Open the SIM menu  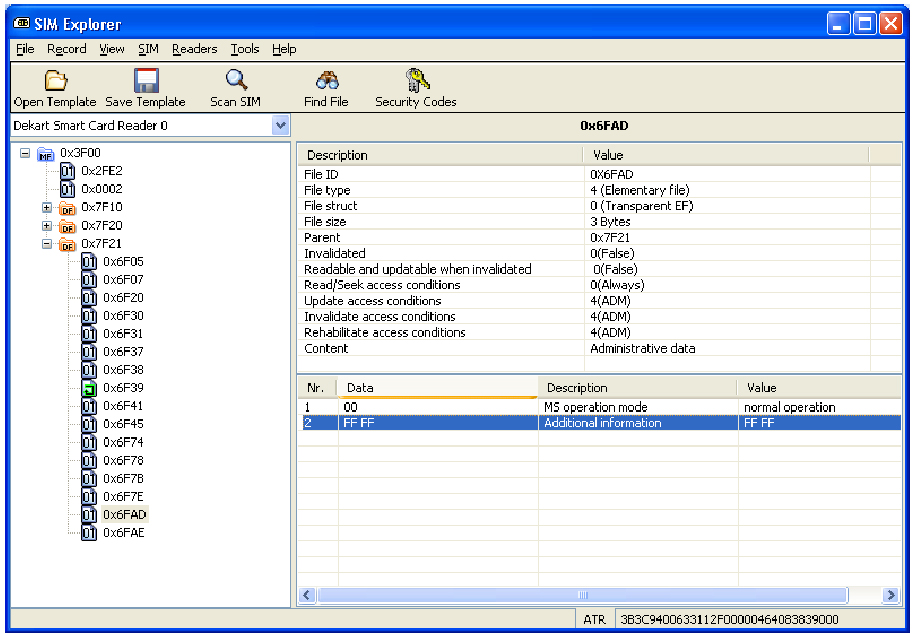(x=148, y=49)
